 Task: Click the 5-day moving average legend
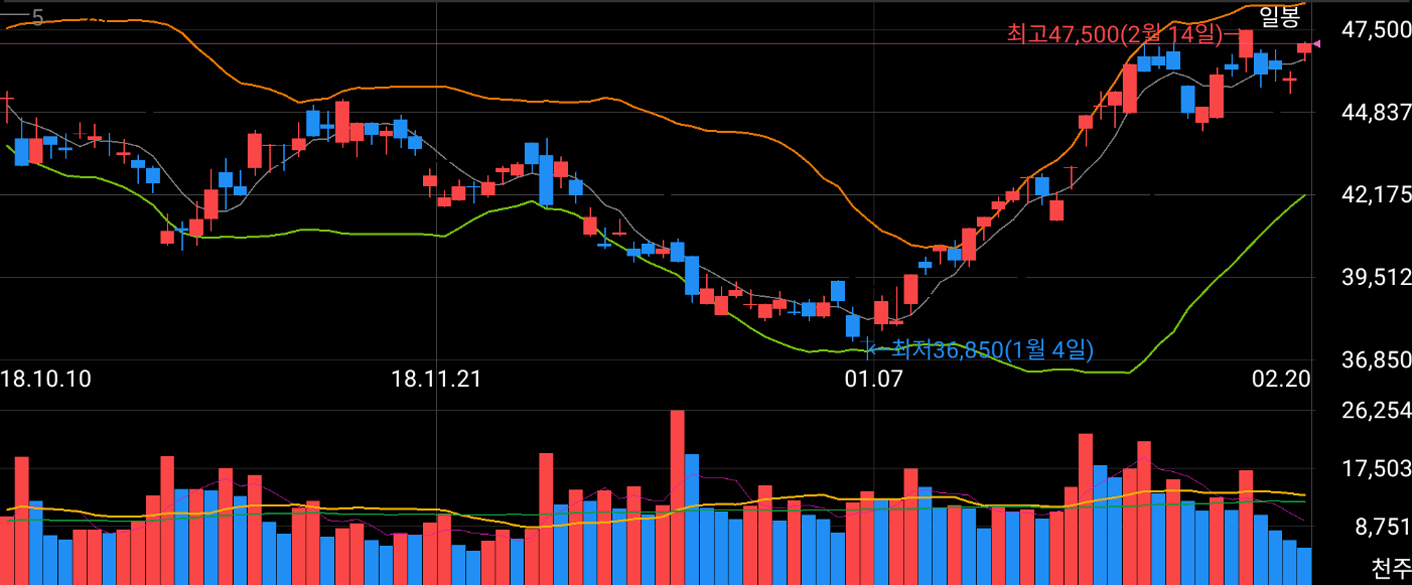pos(26,17)
